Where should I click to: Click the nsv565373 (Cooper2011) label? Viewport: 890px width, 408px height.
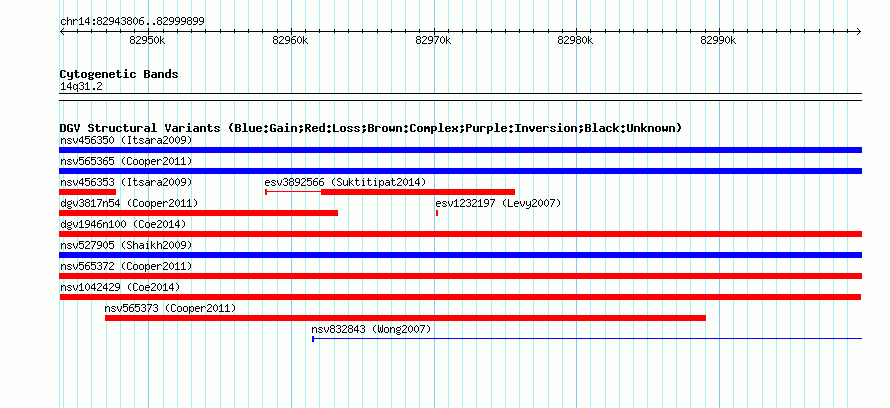[170, 308]
